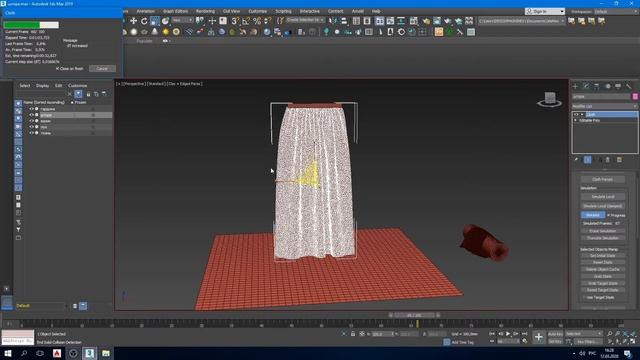
Task: Click the Mirror tool icon
Action: tap(333, 21)
